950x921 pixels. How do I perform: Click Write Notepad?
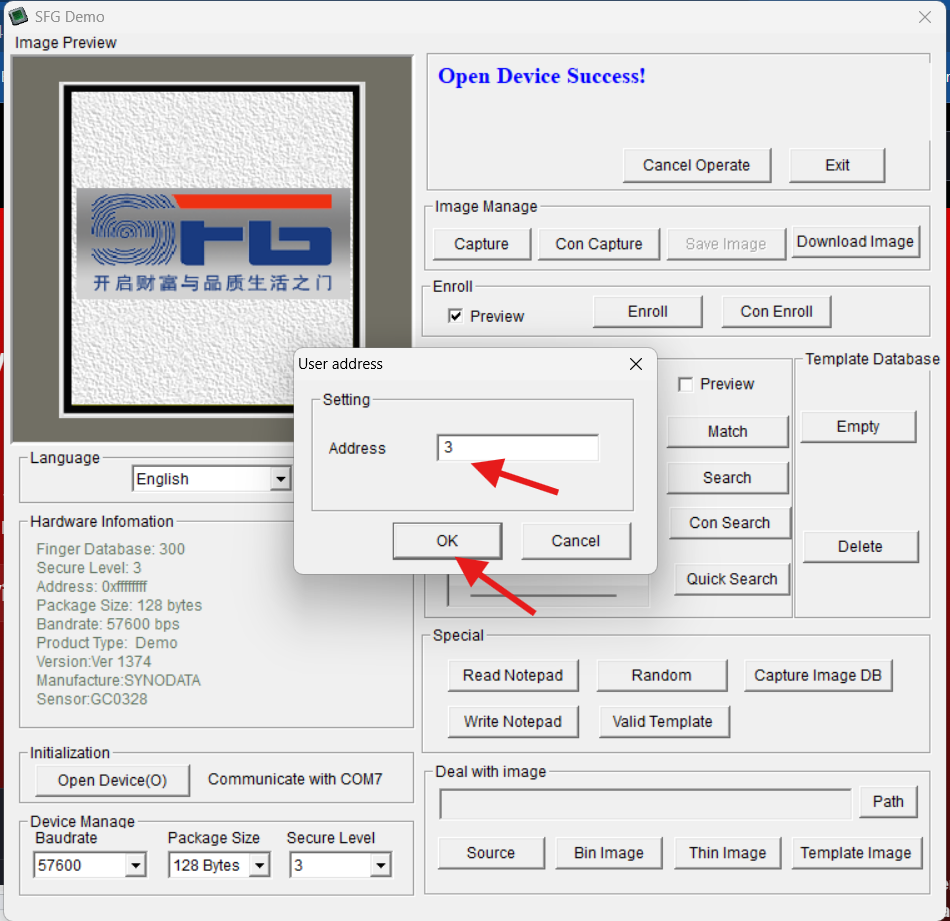[513, 721]
